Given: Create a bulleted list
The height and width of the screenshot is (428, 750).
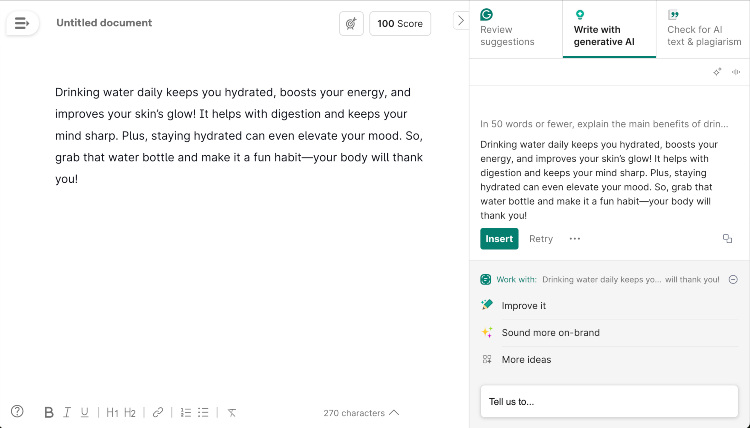Looking at the screenshot, I should pos(203,412).
